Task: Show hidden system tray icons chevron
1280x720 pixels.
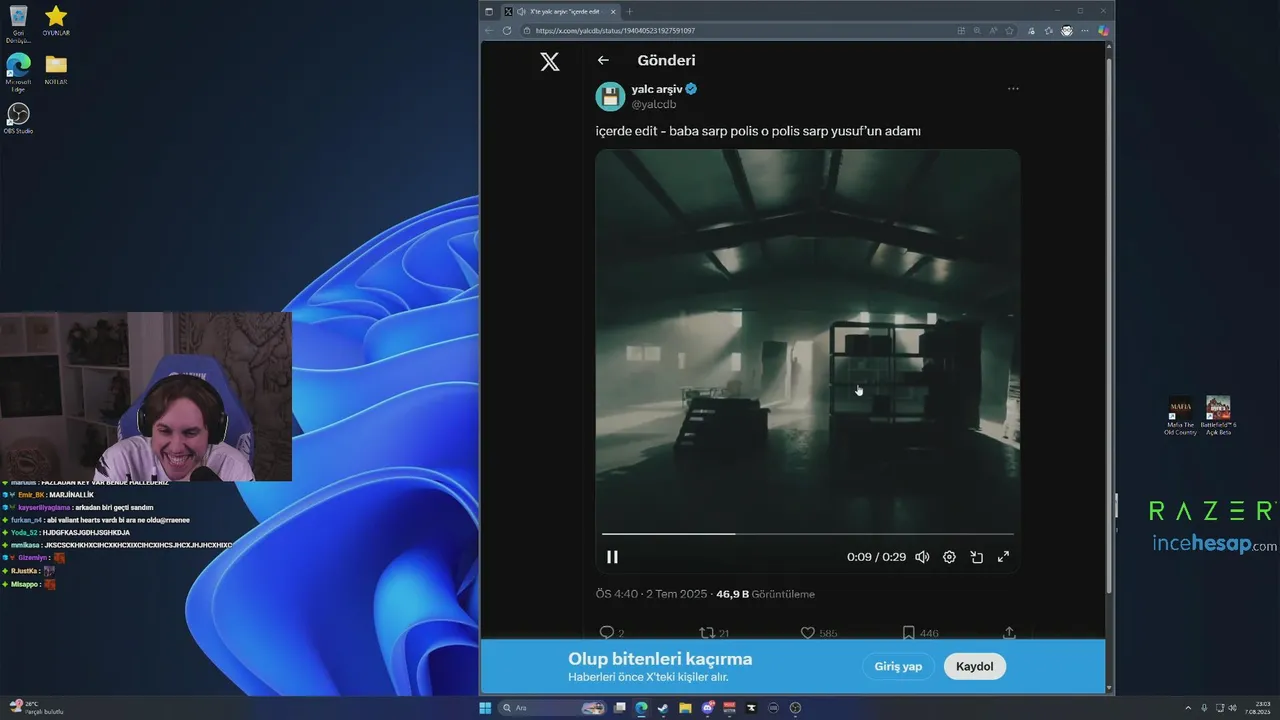Action: (1190, 708)
